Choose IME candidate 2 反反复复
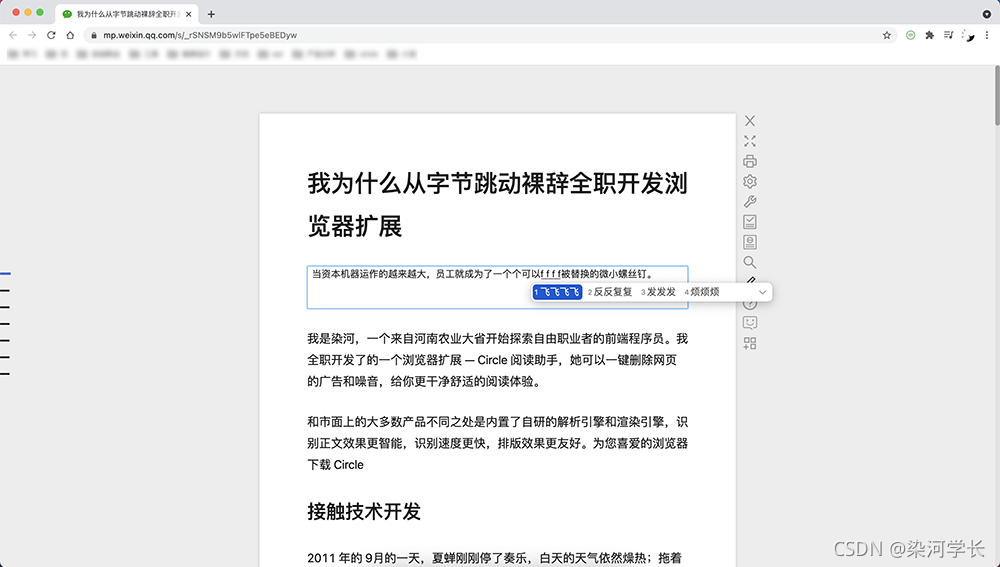 (x=610, y=292)
